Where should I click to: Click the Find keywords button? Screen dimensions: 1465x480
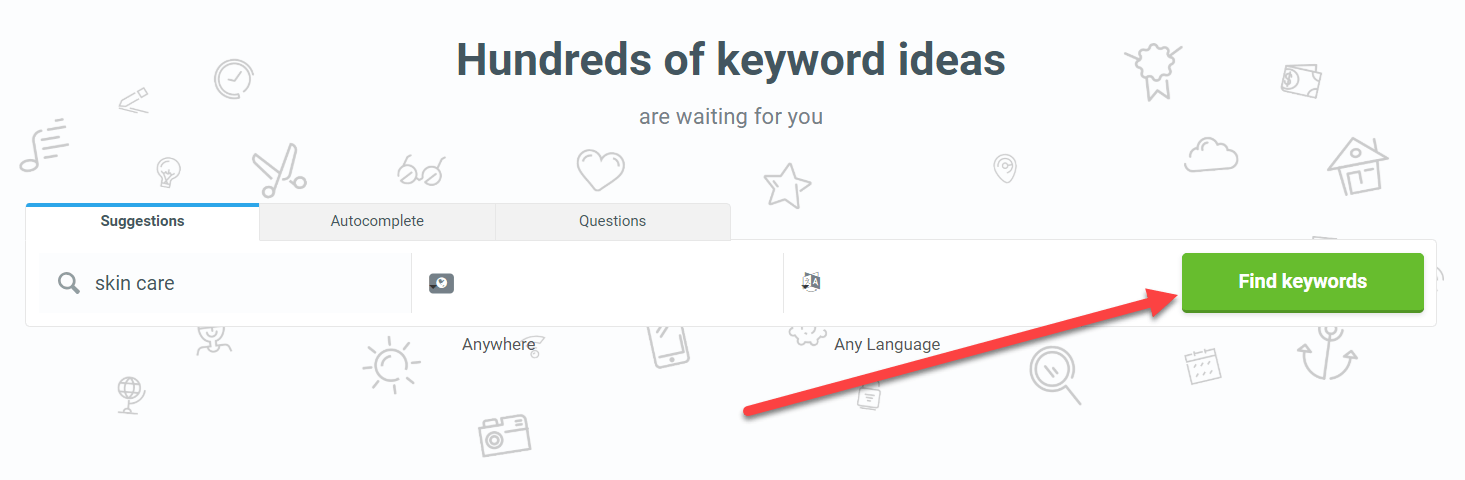[1302, 282]
